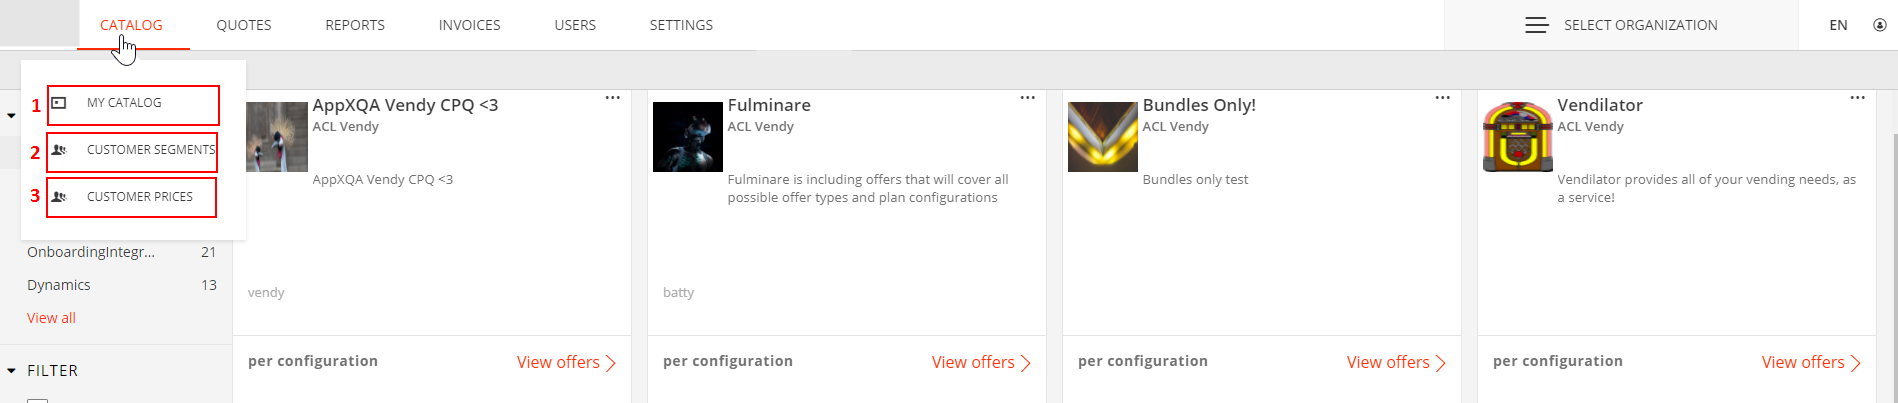Switch to the Quotes tab
1898x403 pixels.
tap(244, 25)
